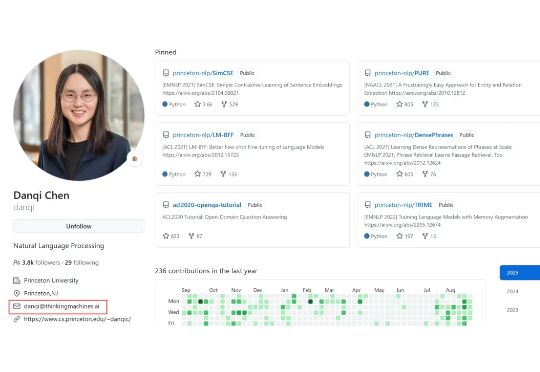Click the danqi@thinkingmachines.ai email link
The width and height of the screenshot is (540, 372).
[62, 306]
